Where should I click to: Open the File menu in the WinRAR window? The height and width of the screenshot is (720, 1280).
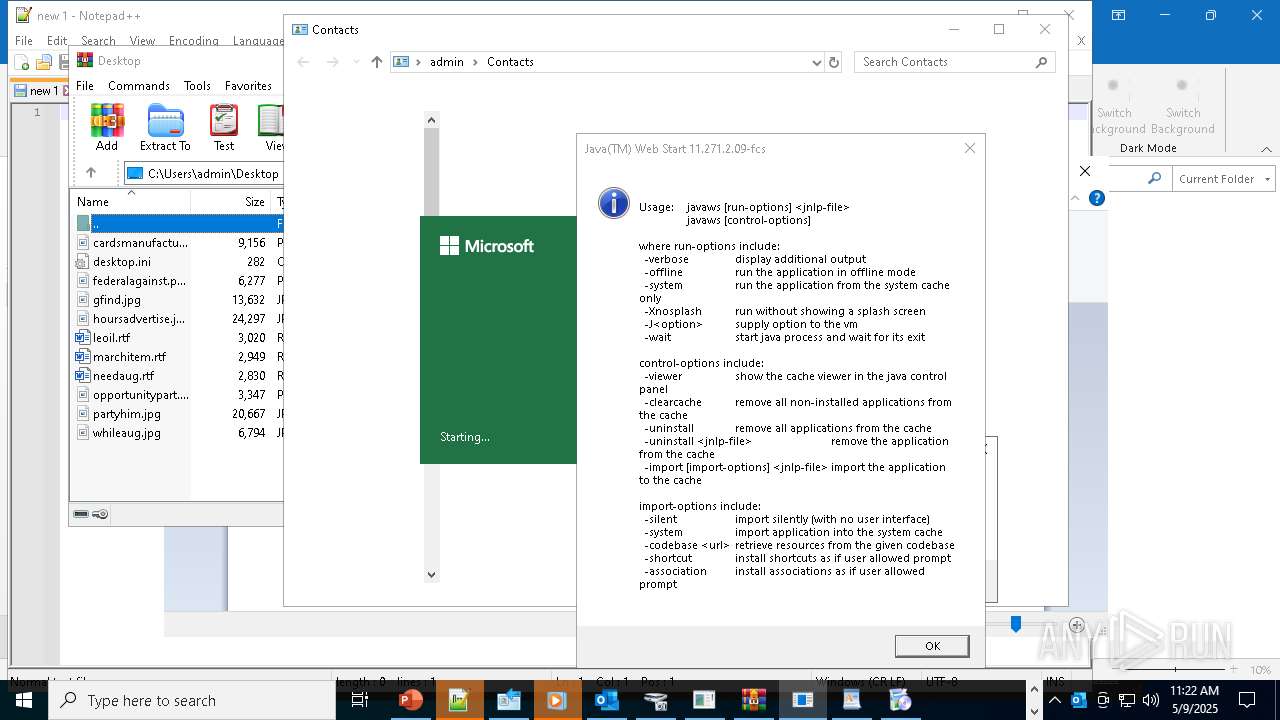click(85, 86)
